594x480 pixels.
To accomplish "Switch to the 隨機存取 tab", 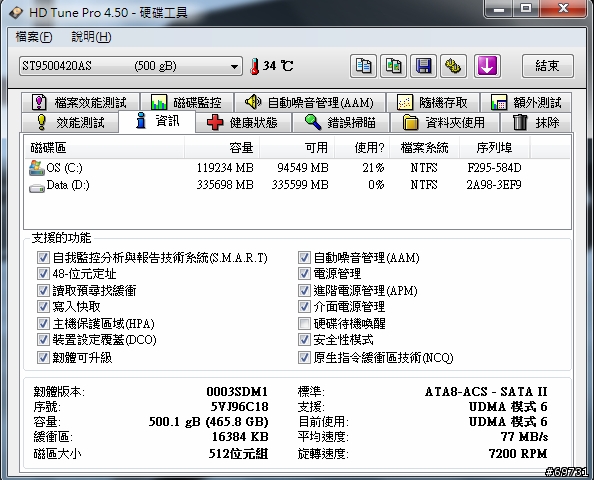I will click(433, 102).
